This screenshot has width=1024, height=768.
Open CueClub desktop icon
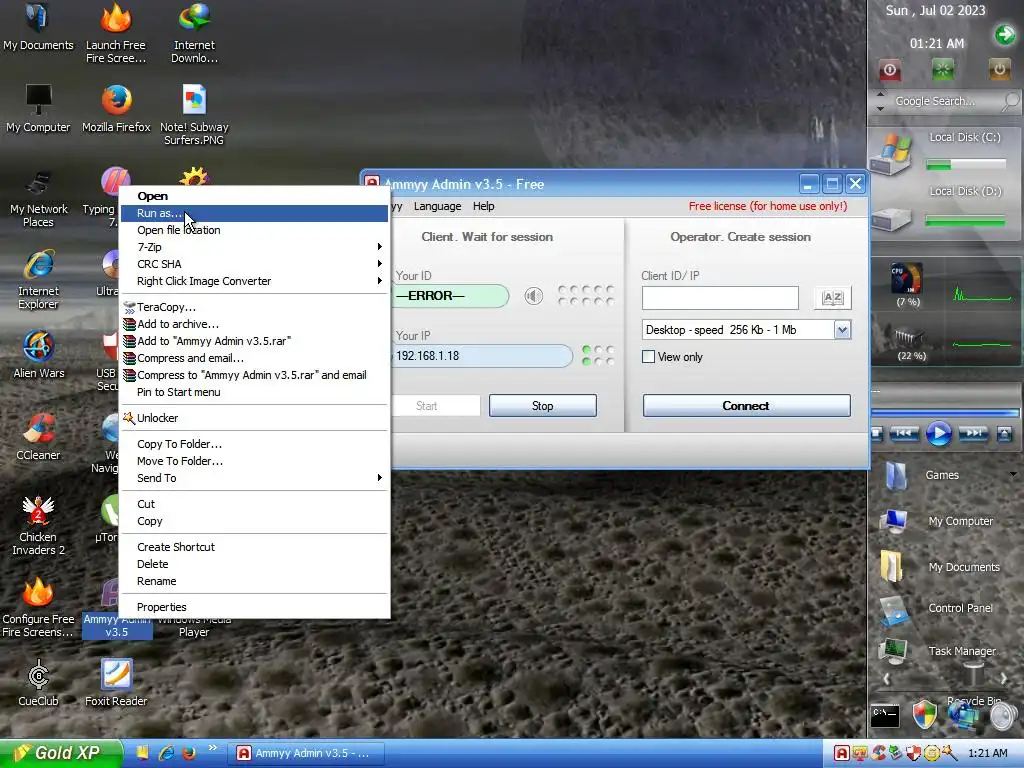click(39, 683)
